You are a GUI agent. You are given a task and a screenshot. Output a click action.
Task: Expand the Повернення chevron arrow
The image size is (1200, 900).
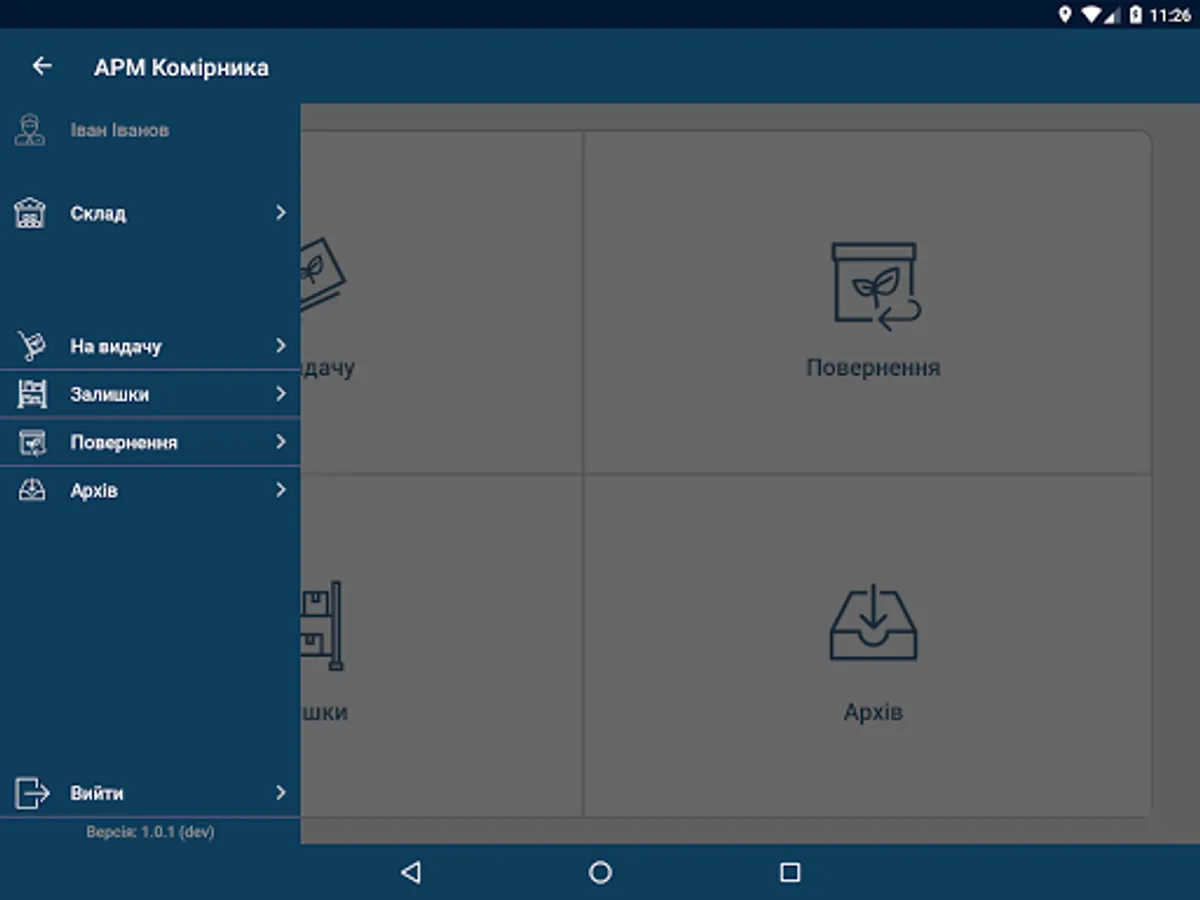pyautogui.click(x=281, y=442)
